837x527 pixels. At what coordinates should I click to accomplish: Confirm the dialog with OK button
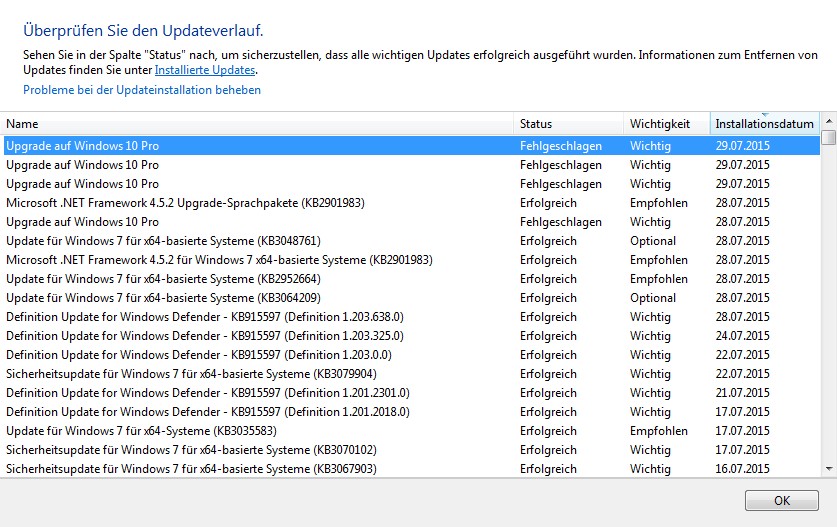pos(781,500)
